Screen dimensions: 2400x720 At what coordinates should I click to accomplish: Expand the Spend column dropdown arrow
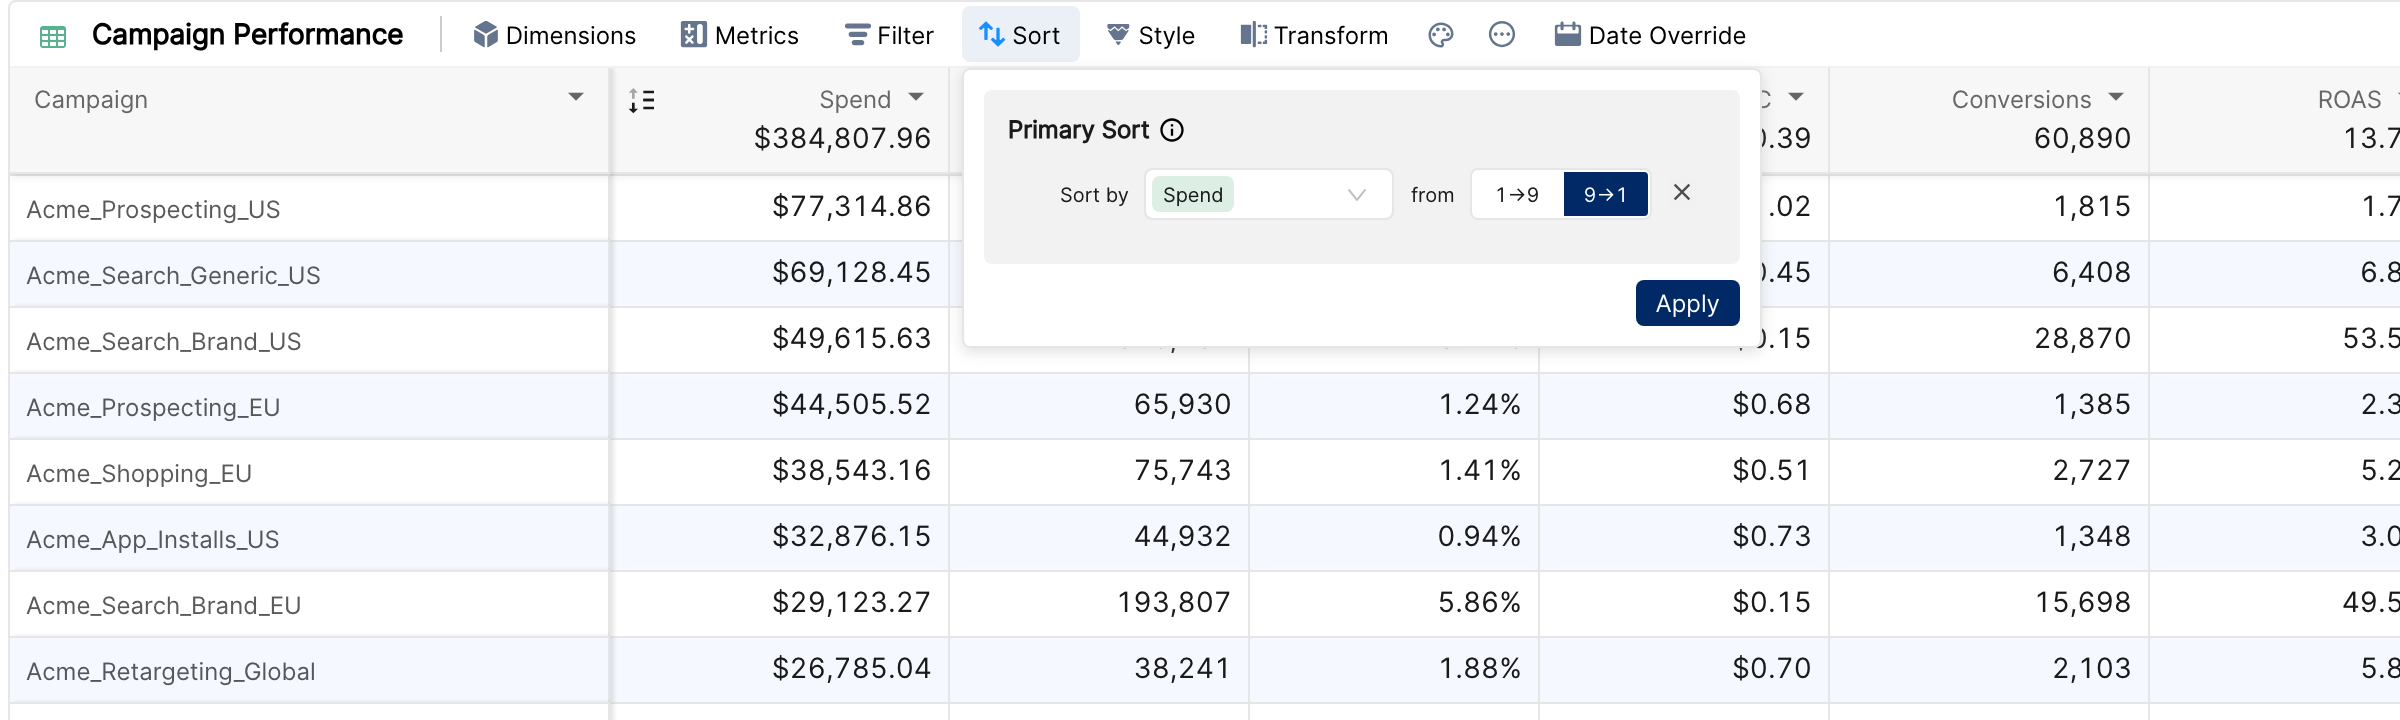click(x=916, y=97)
